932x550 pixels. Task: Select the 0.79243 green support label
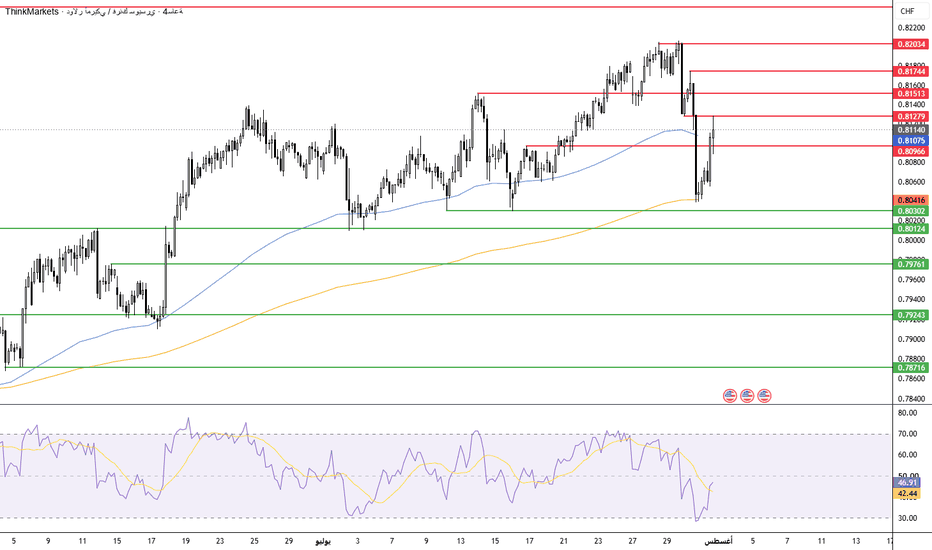point(911,315)
